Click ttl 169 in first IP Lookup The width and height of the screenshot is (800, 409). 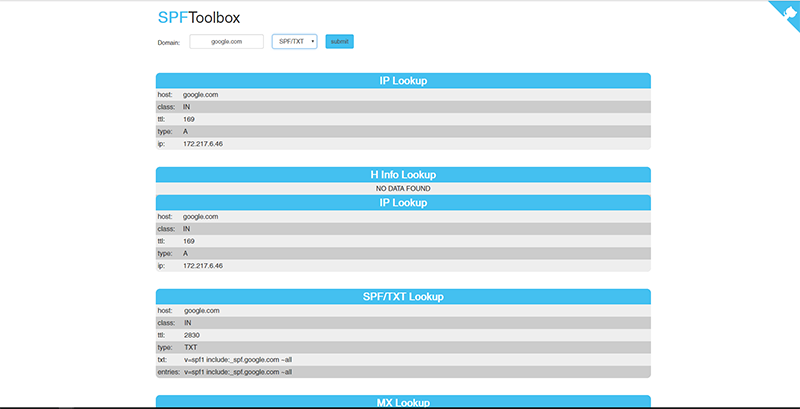(x=189, y=119)
